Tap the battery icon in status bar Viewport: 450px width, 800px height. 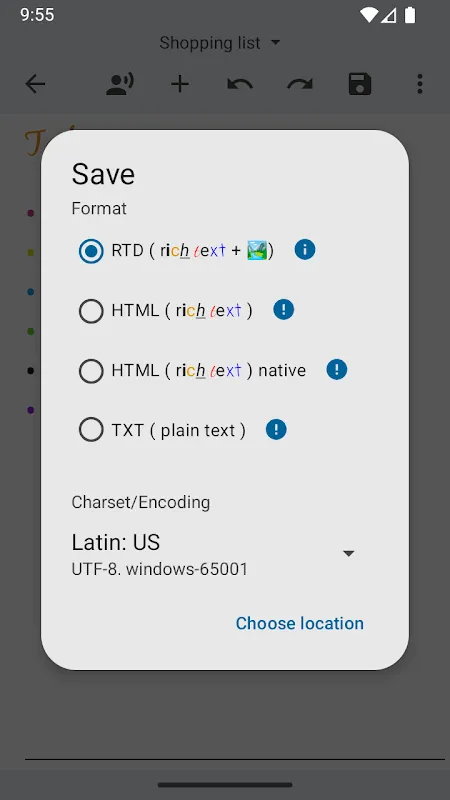410,15
